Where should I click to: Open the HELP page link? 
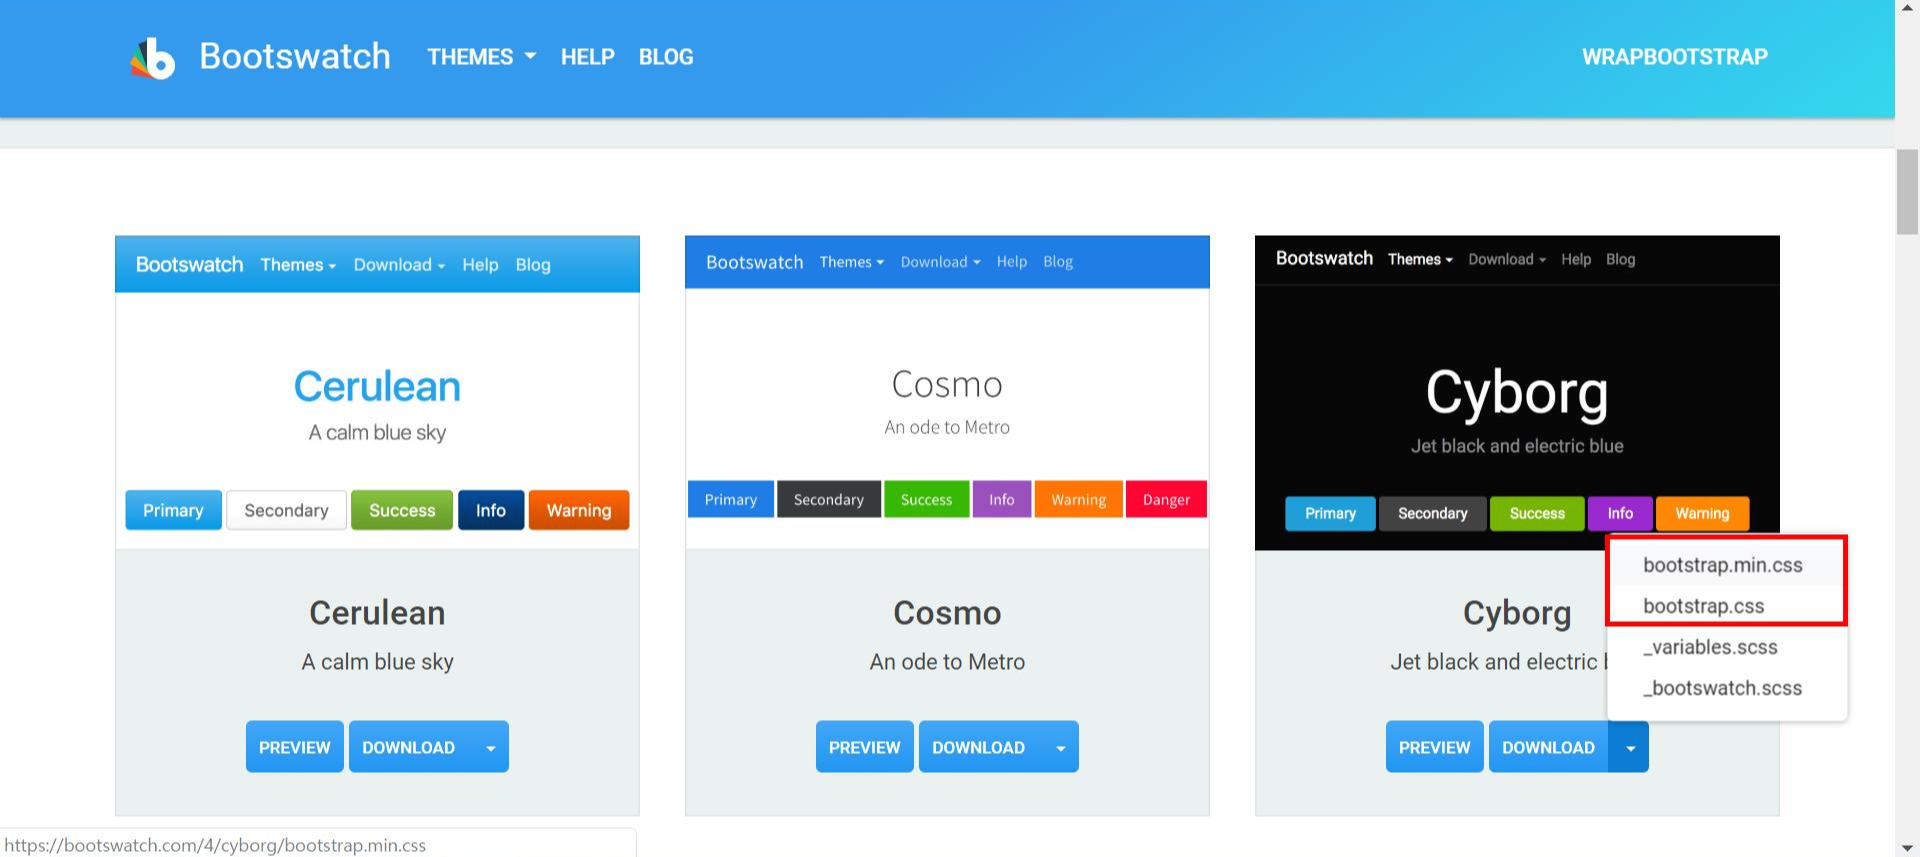point(587,57)
